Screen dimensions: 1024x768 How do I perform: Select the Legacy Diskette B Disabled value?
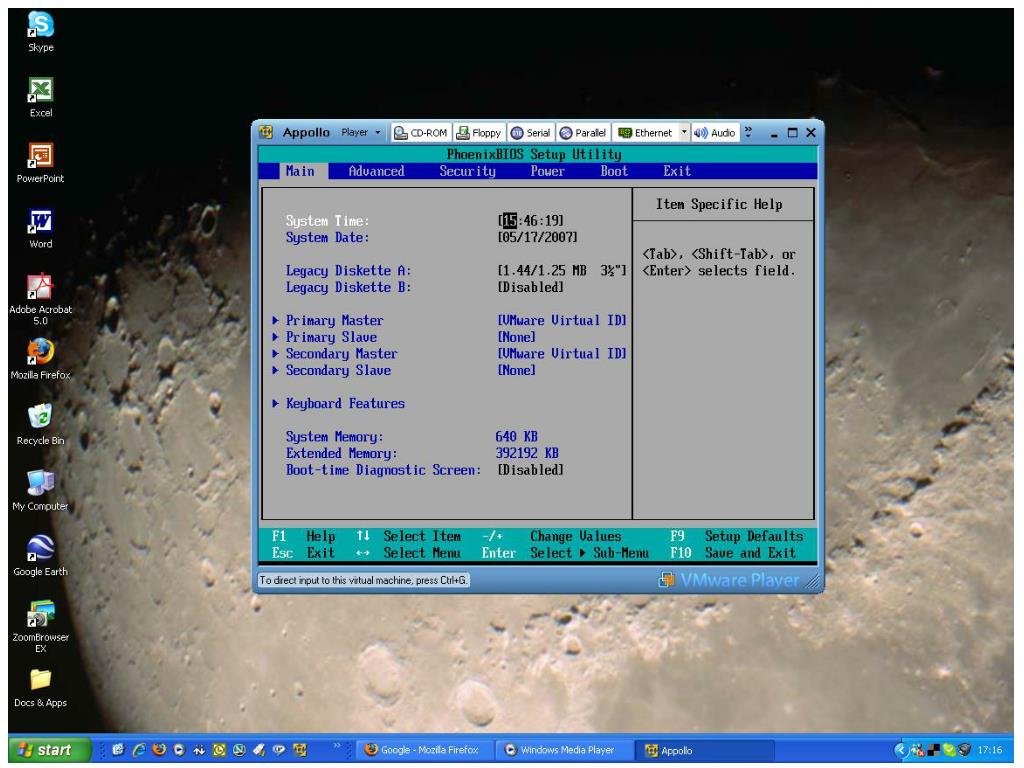click(x=530, y=287)
